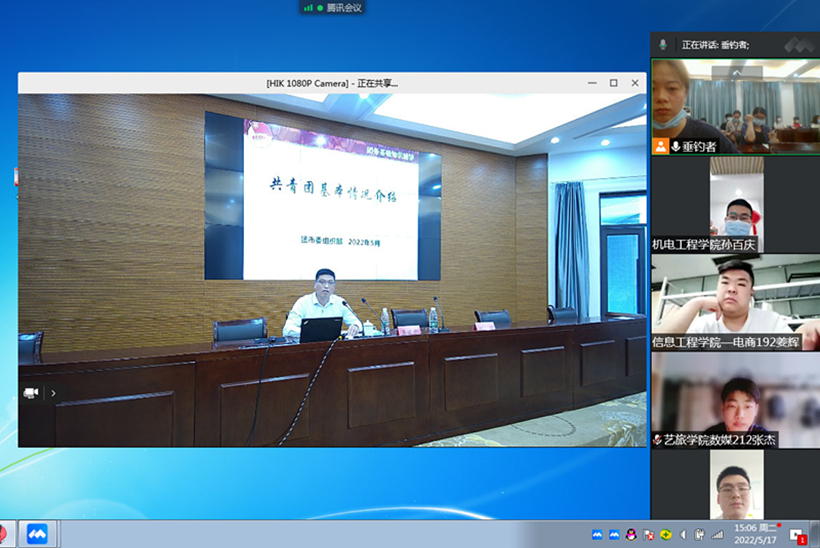Viewport: 820px width, 548px height.
Task: Open the QQ penguin tray icon
Action: pos(631,534)
